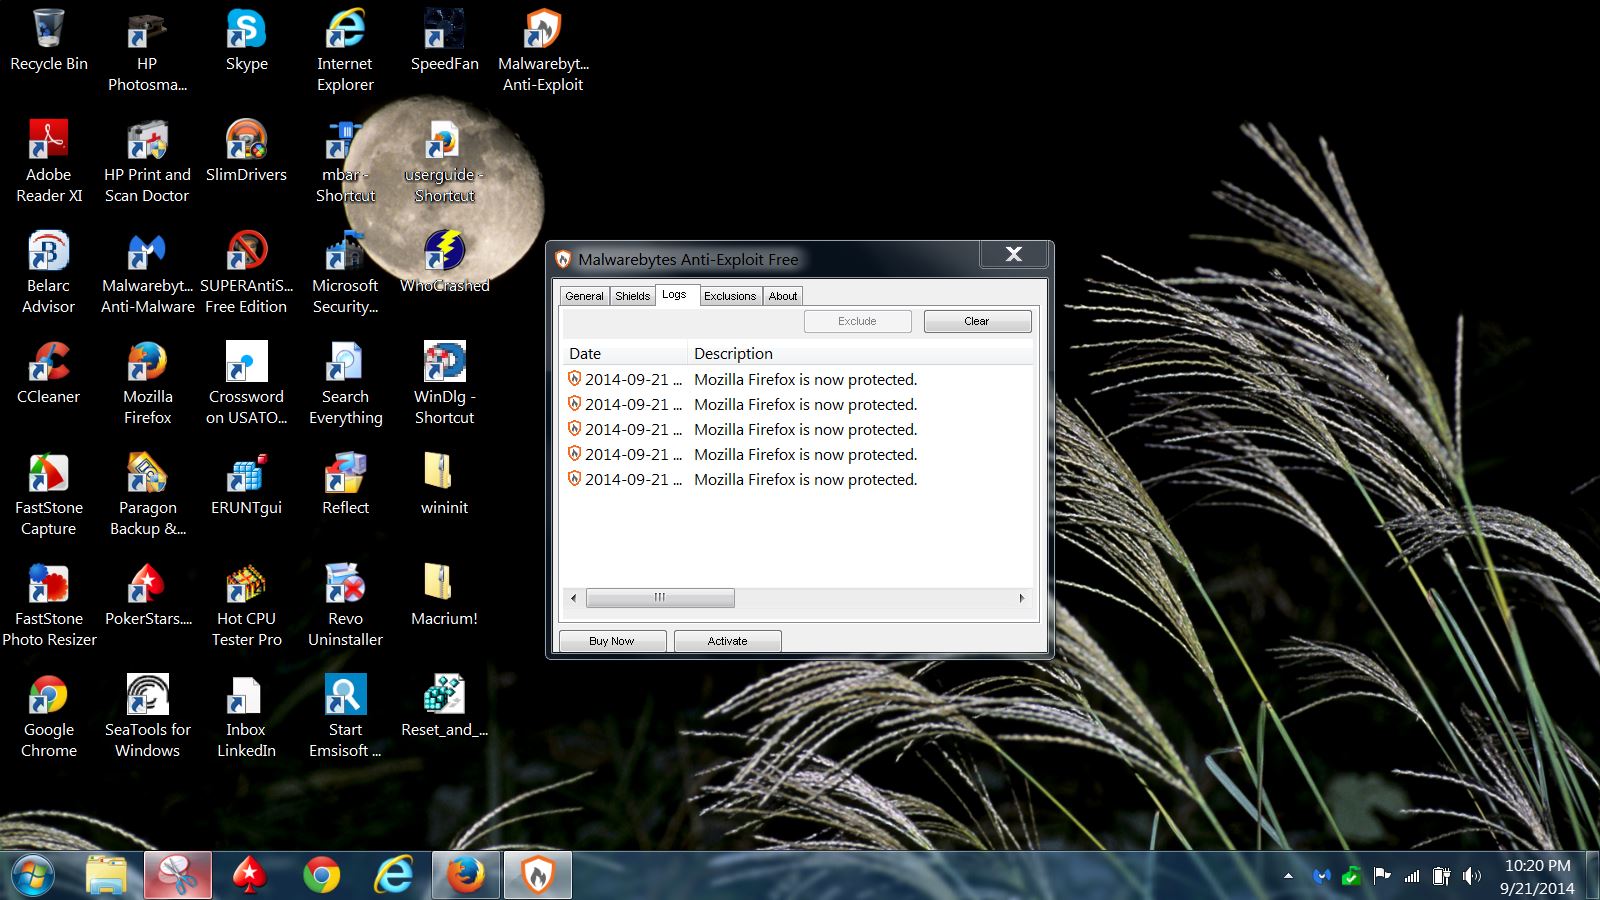Select the first Mozilla Firefox protected log entry
The height and width of the screenshot is (900, 1600).
[805, 380]
